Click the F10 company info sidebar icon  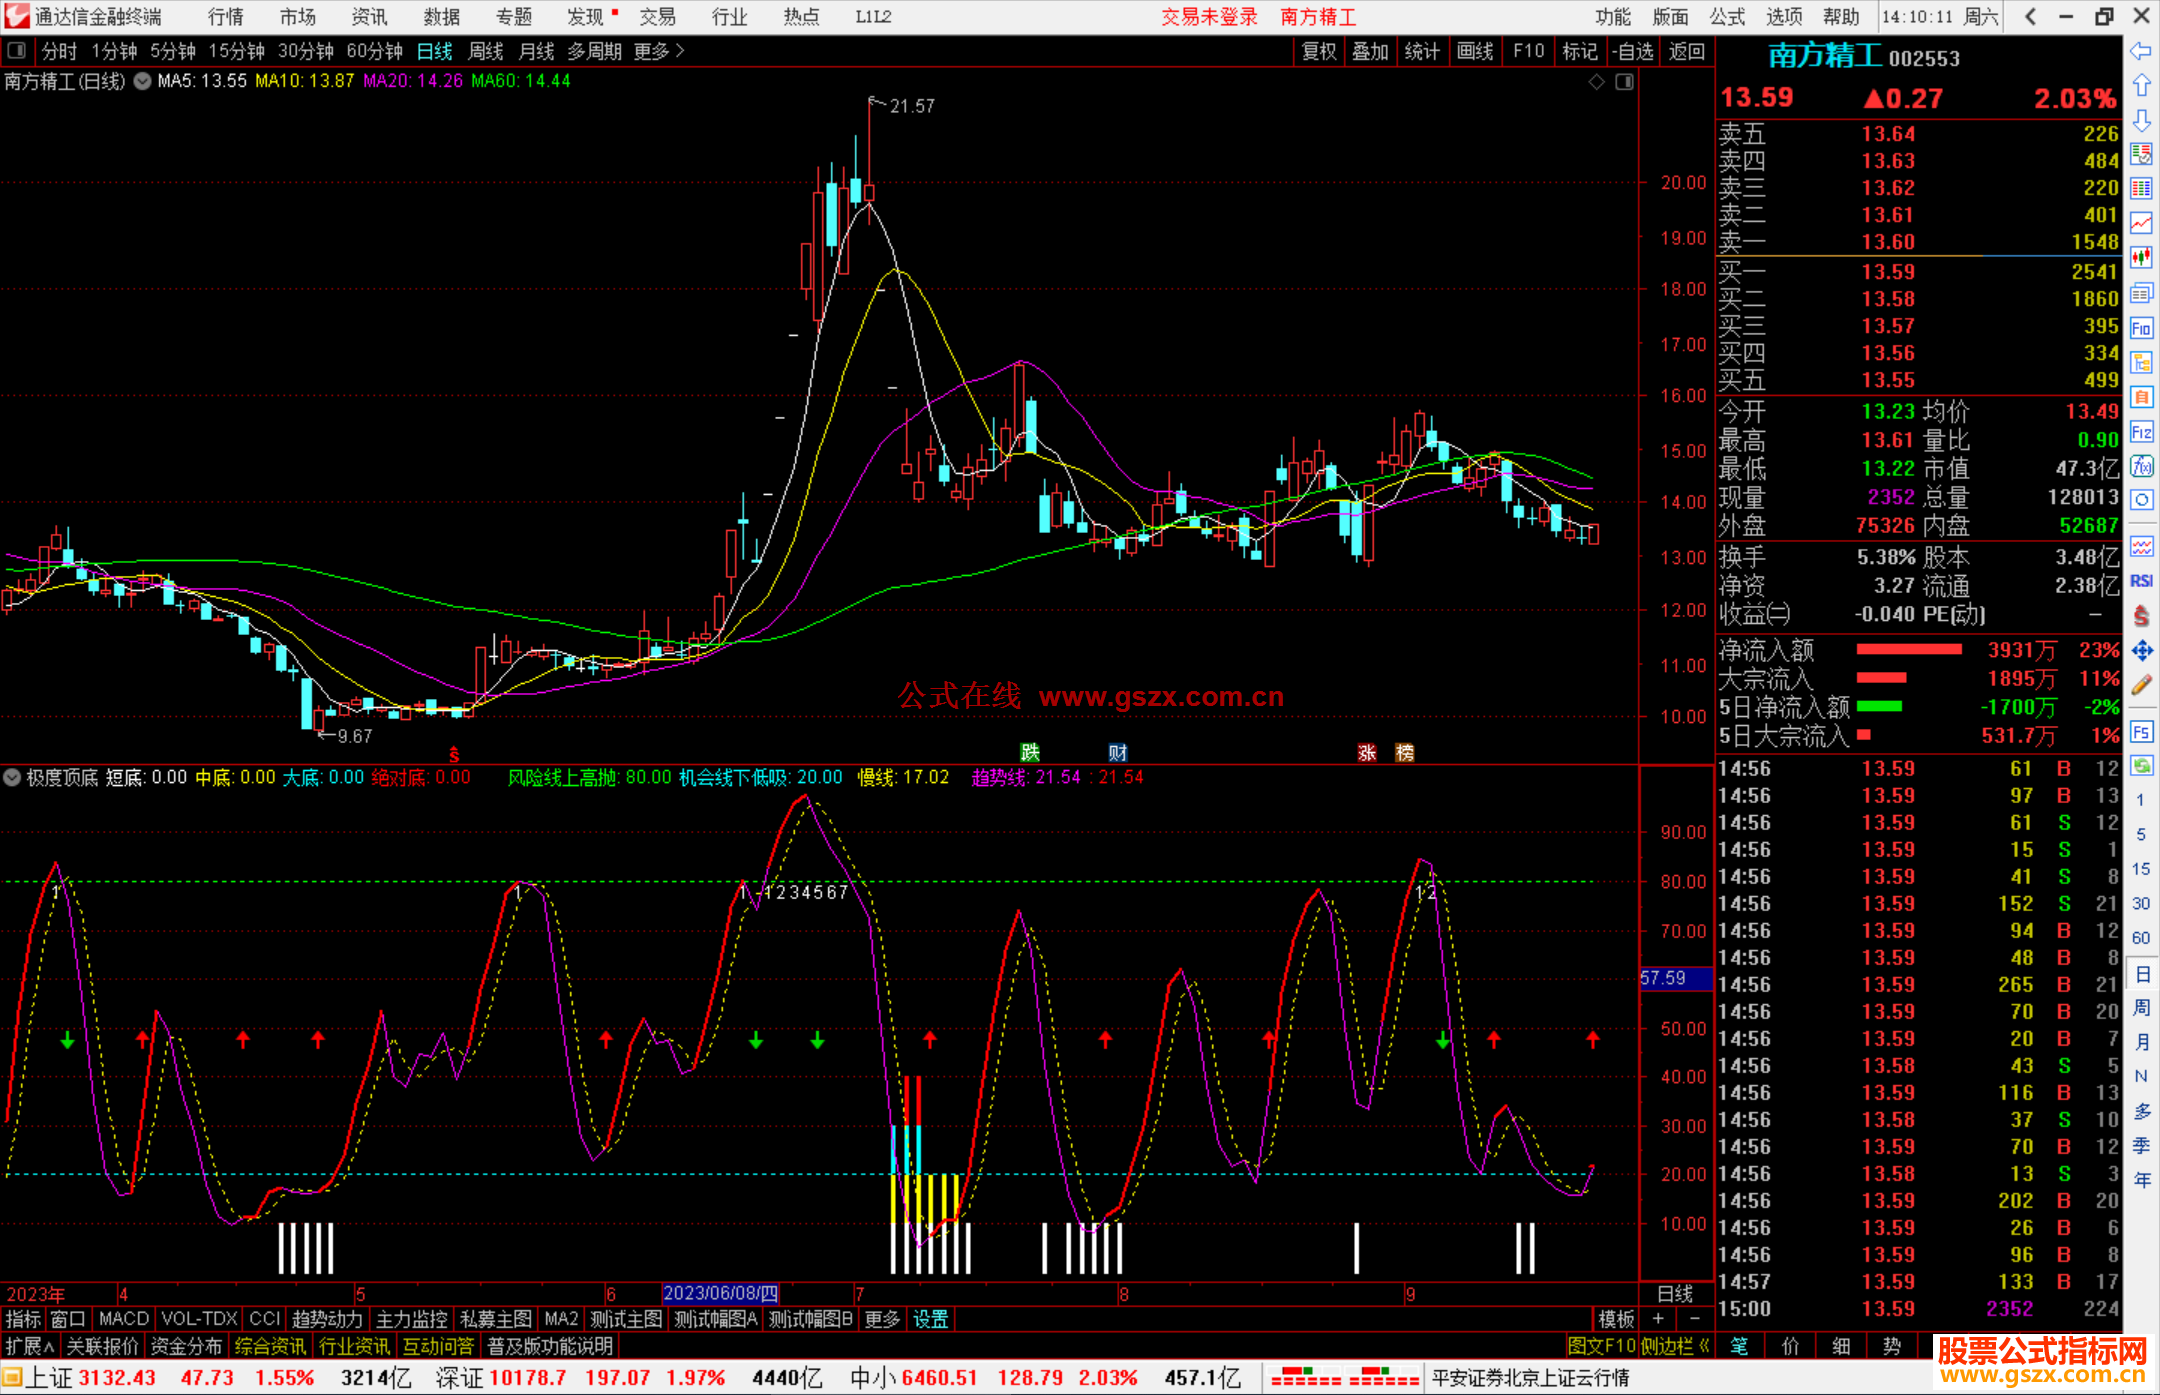click(2141, 328)
